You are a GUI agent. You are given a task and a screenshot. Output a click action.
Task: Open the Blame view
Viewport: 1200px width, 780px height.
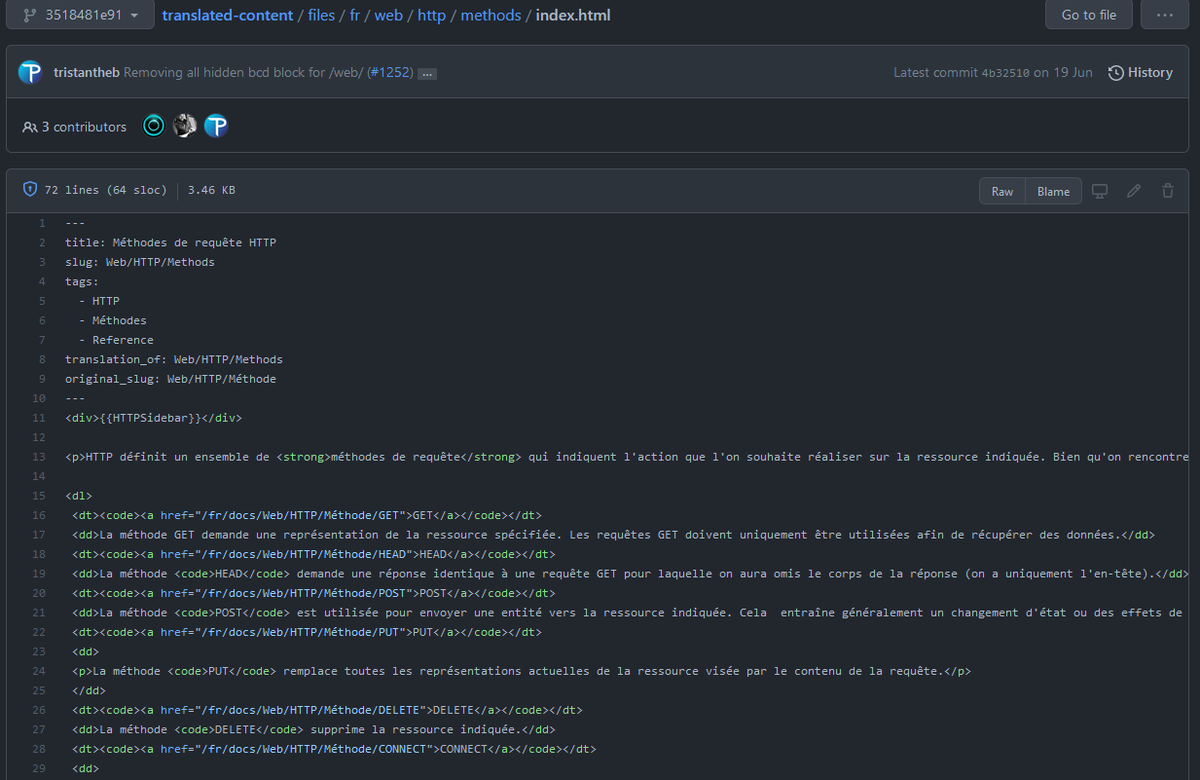1053,191
